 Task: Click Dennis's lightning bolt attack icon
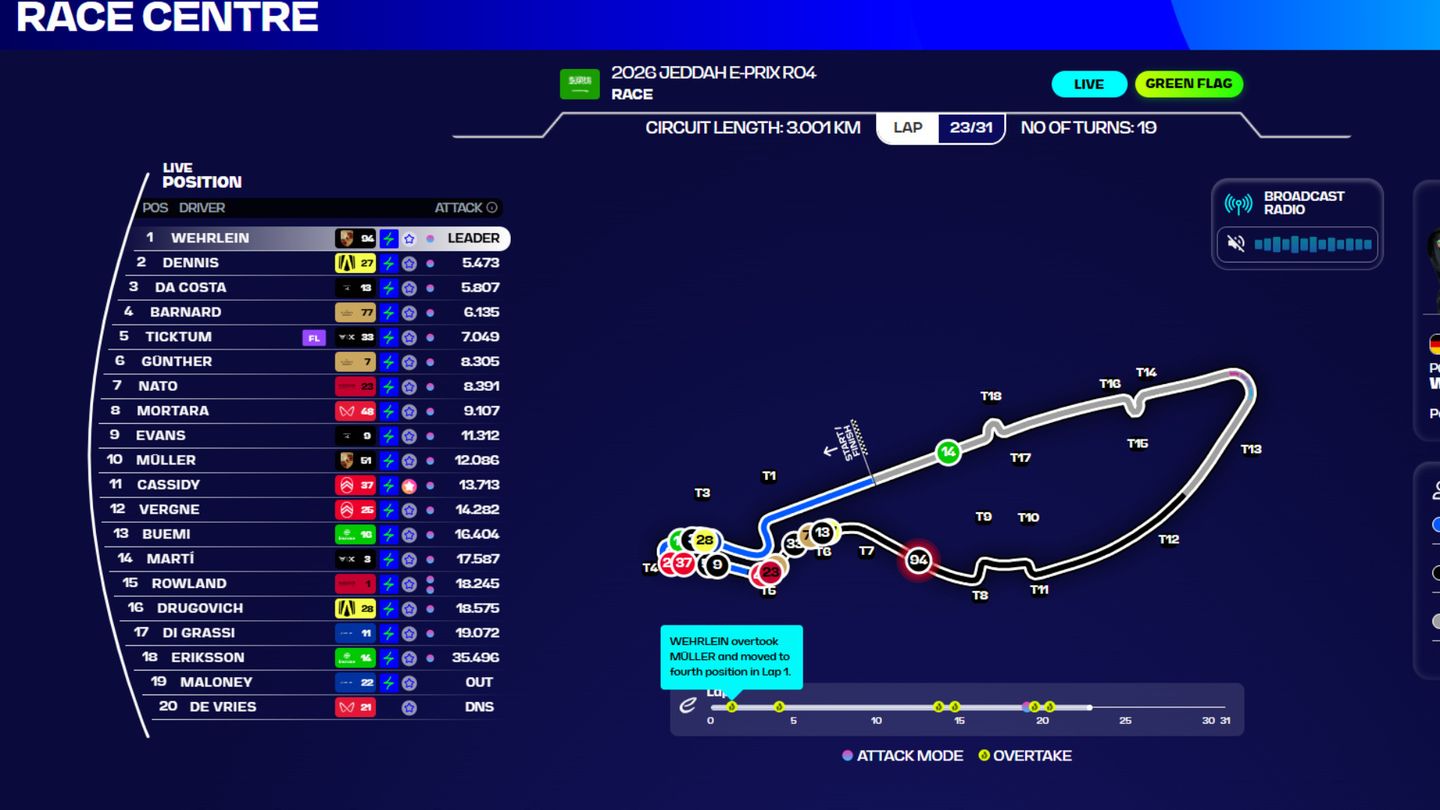389,263
